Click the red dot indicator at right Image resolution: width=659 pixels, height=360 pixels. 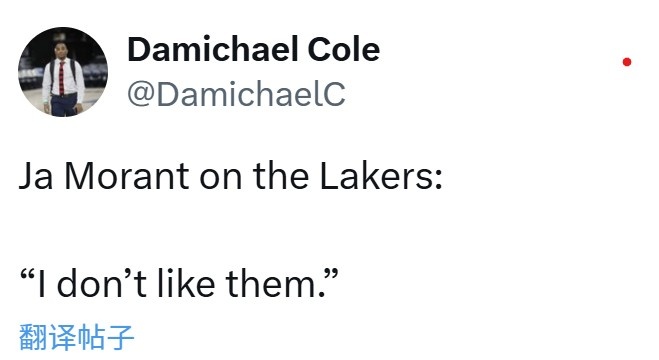pyautogui.click(x=627, y=62)
